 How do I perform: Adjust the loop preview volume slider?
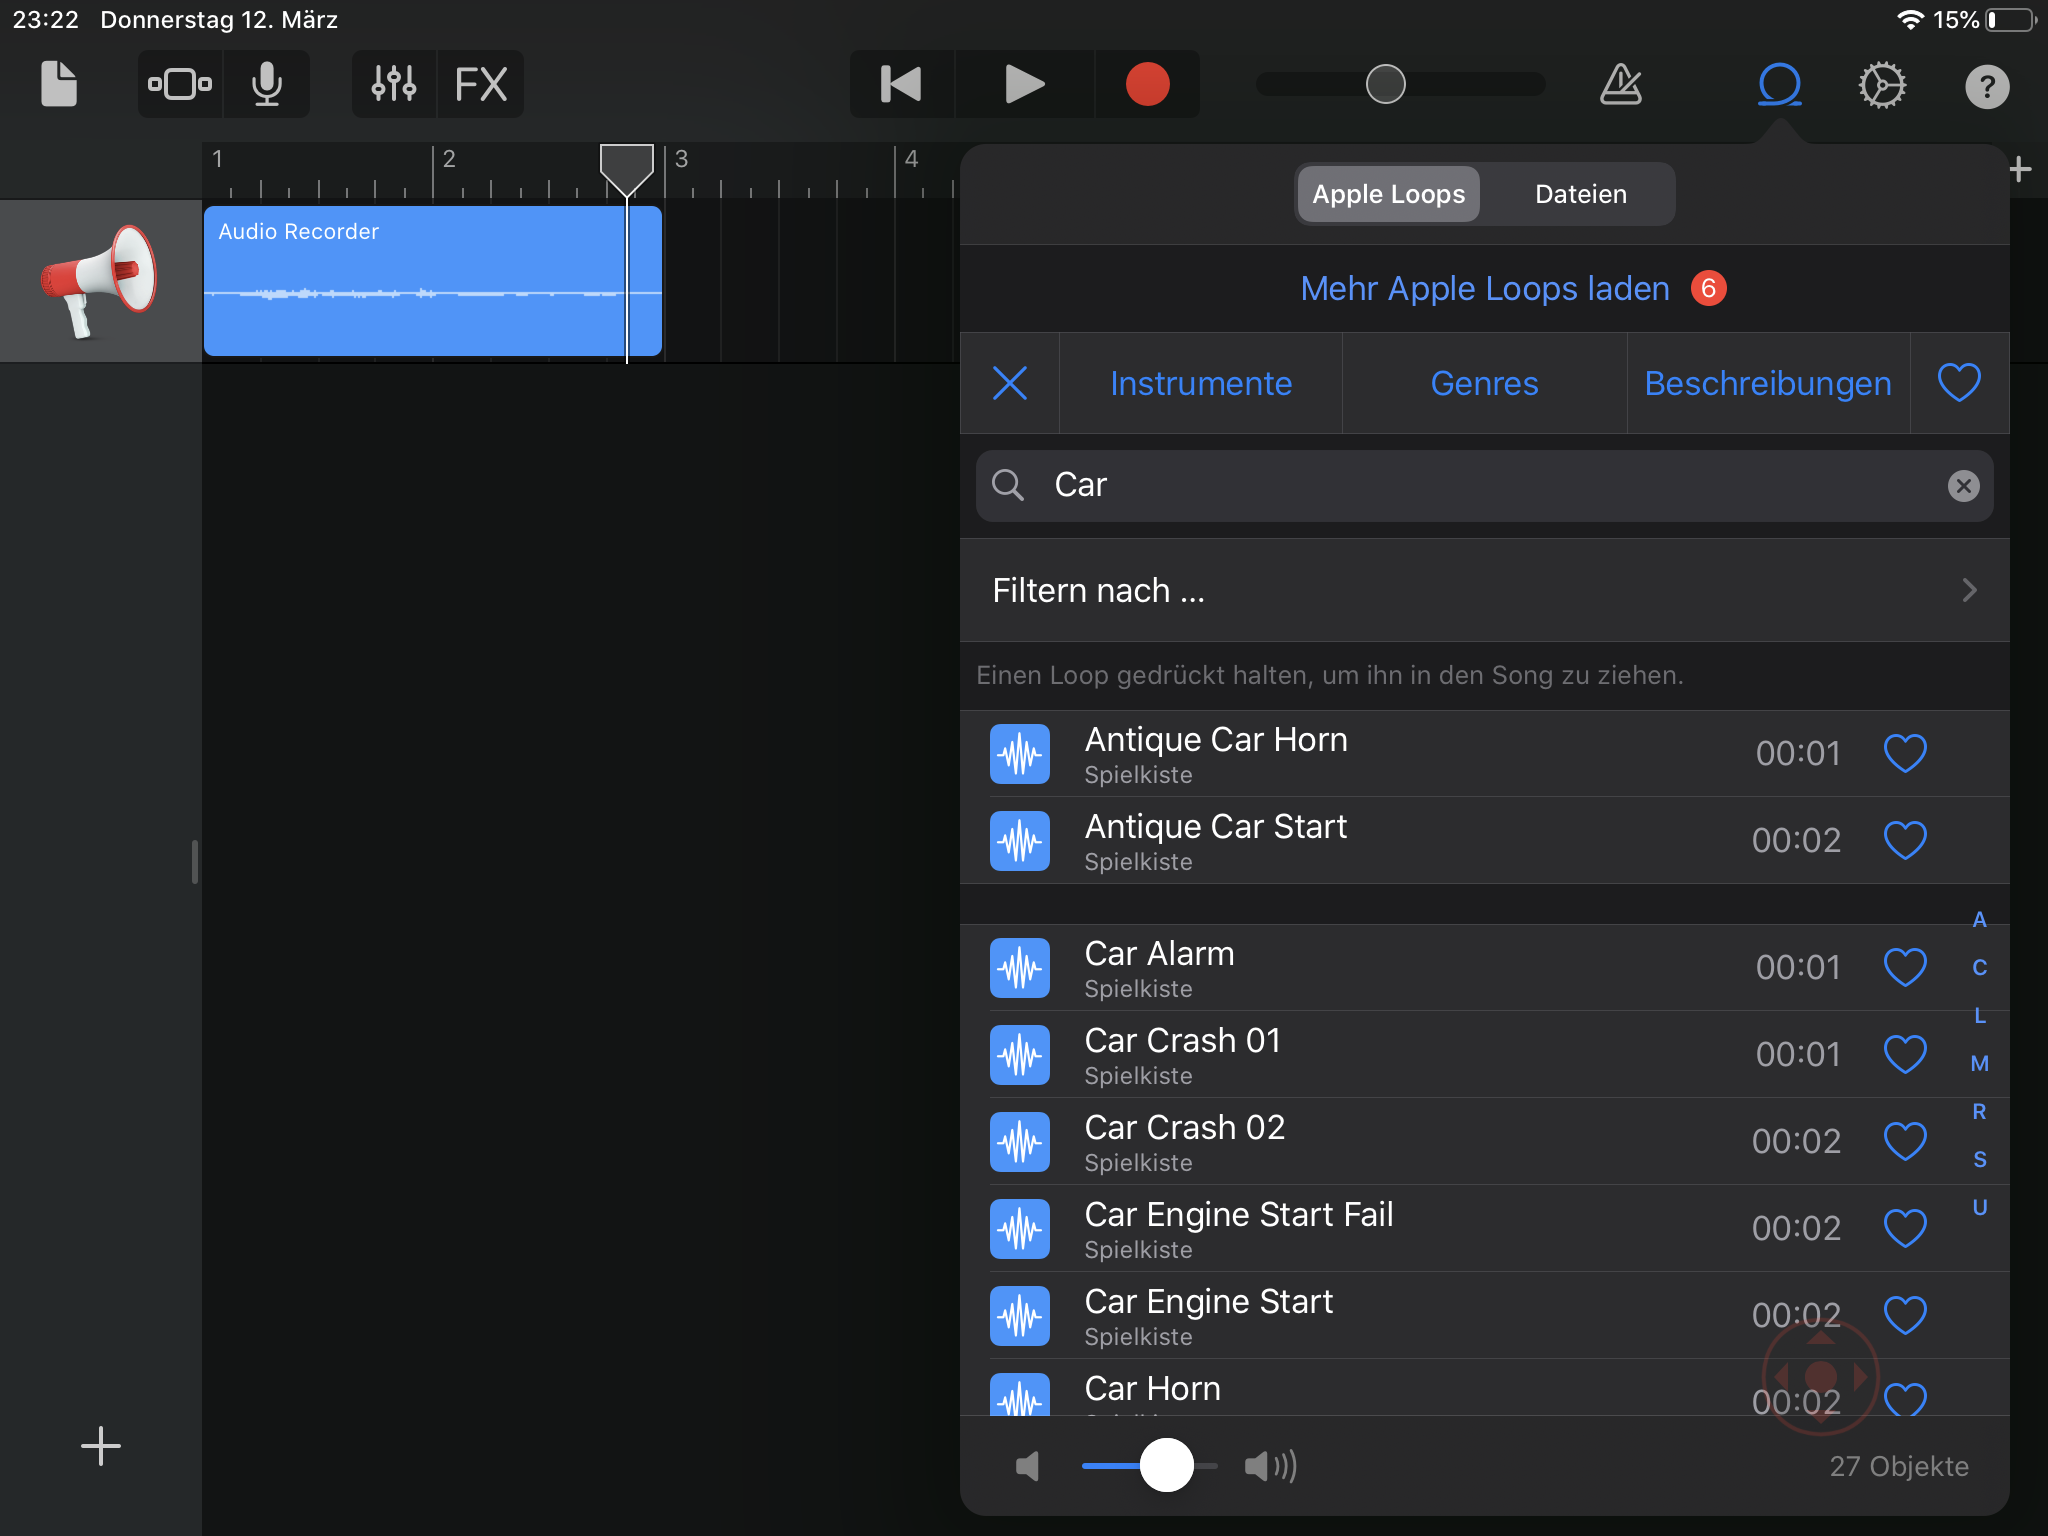click(x=1166, y=1465)
